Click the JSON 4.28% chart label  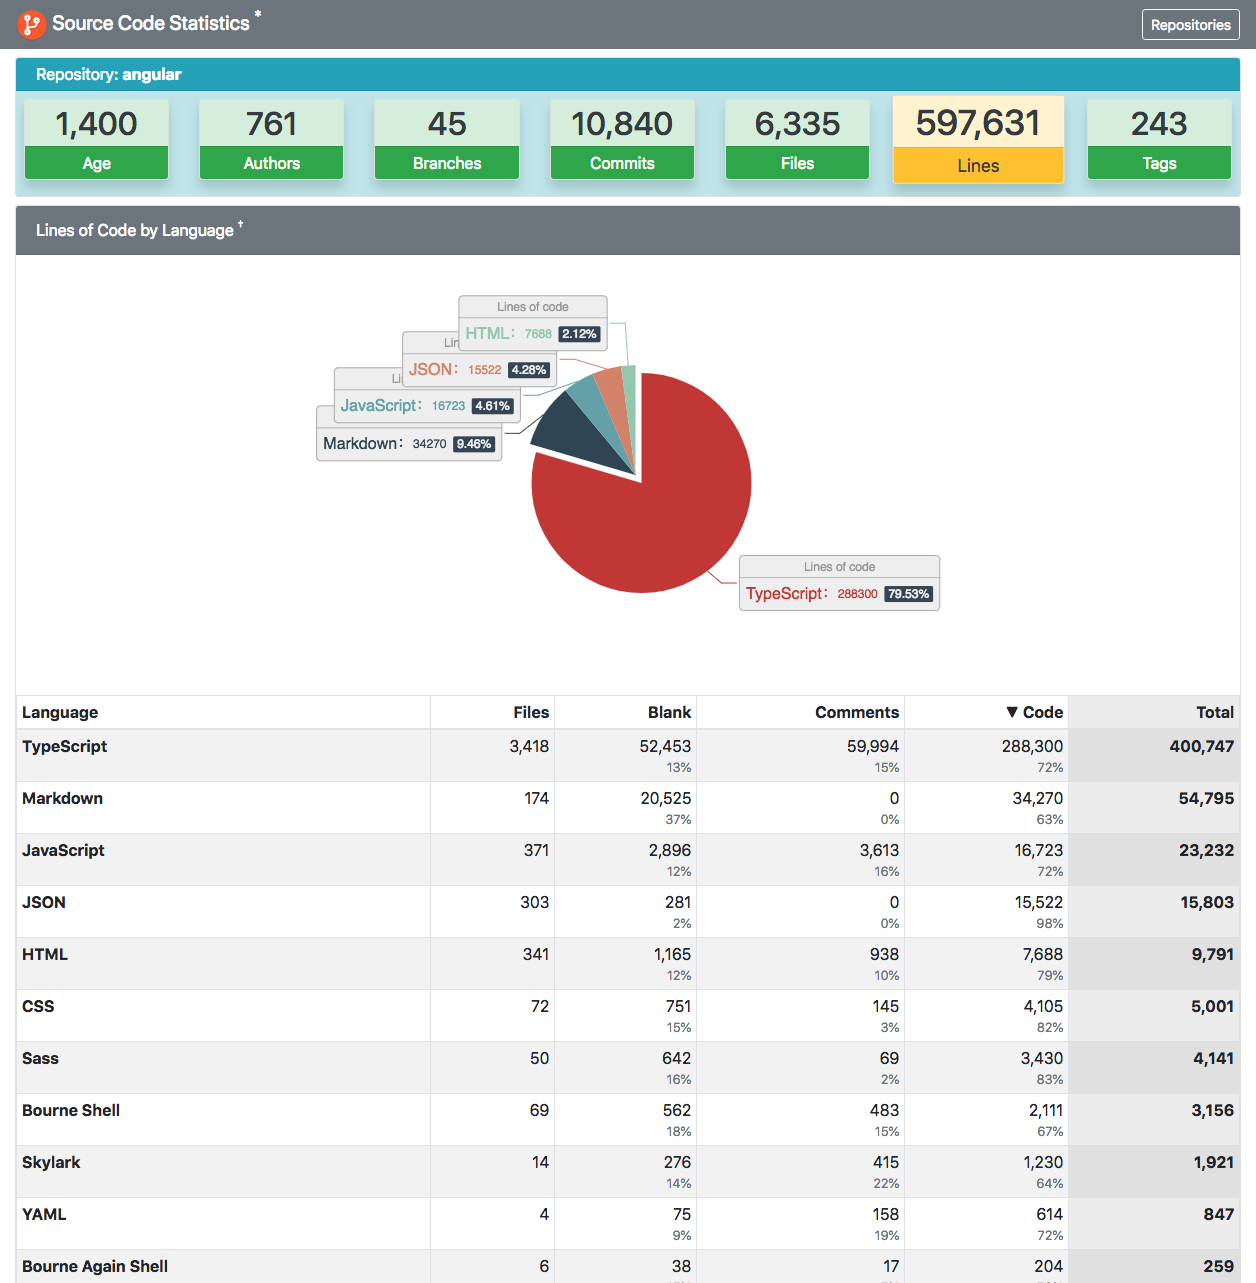[478, 369]
